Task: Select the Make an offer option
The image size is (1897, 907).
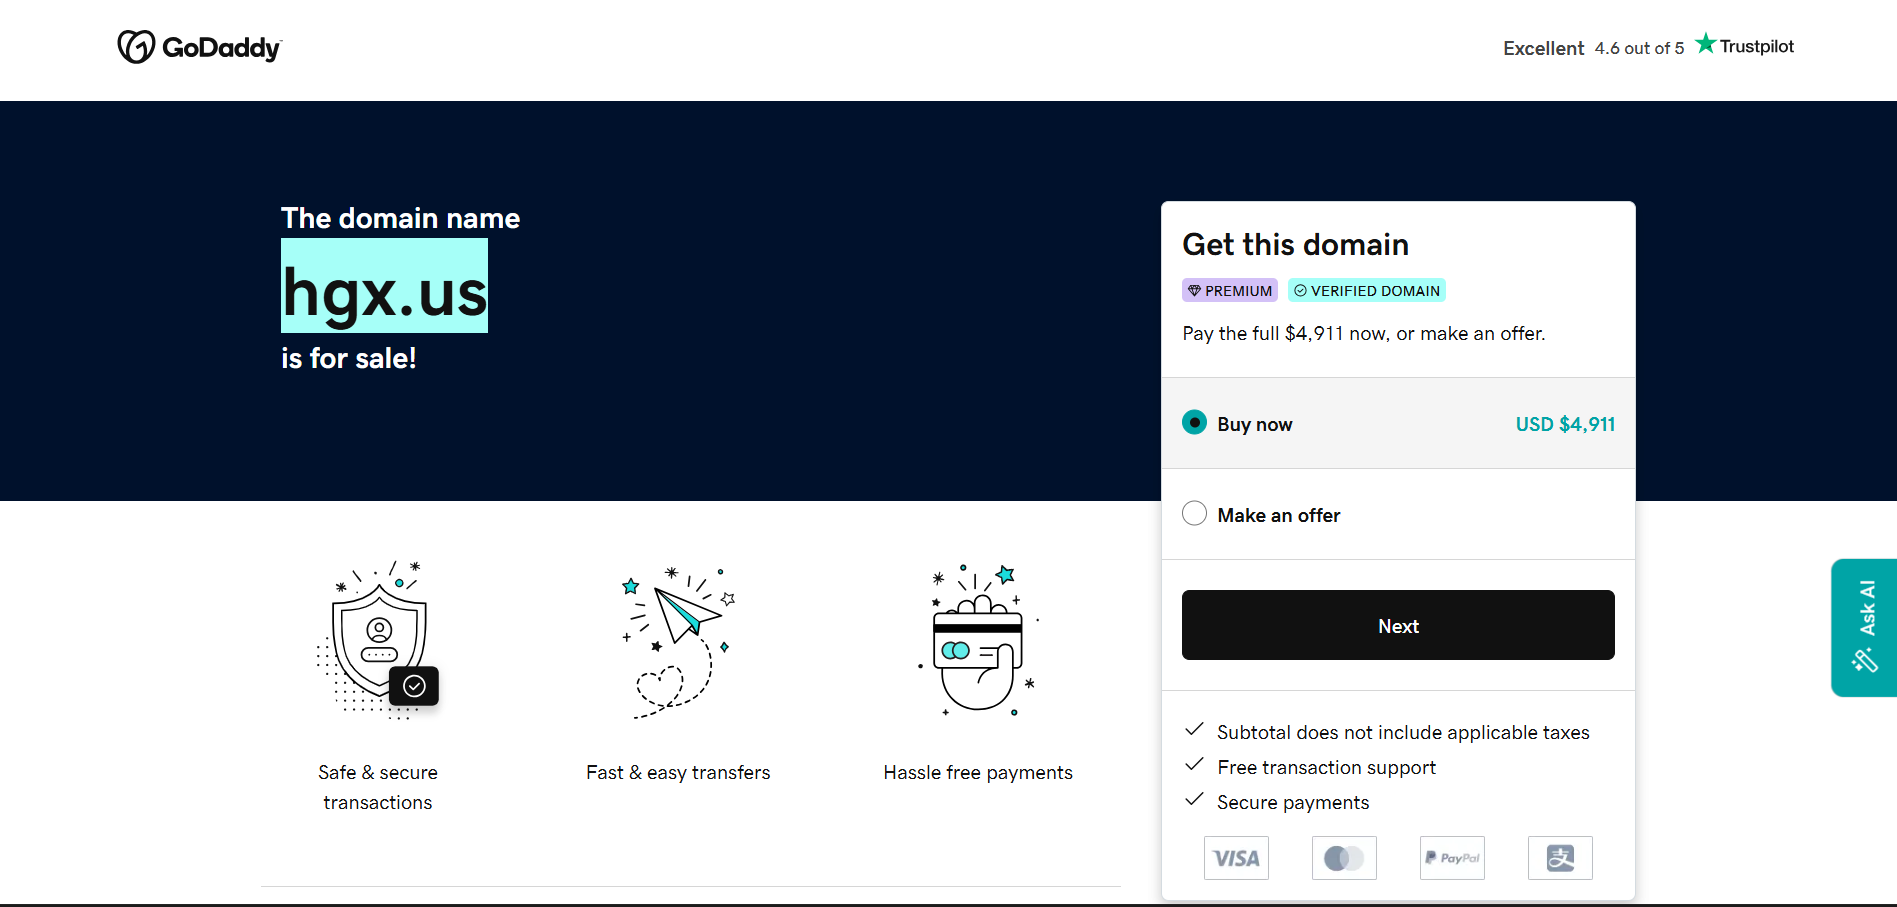Action: (x=1194, y=514)
